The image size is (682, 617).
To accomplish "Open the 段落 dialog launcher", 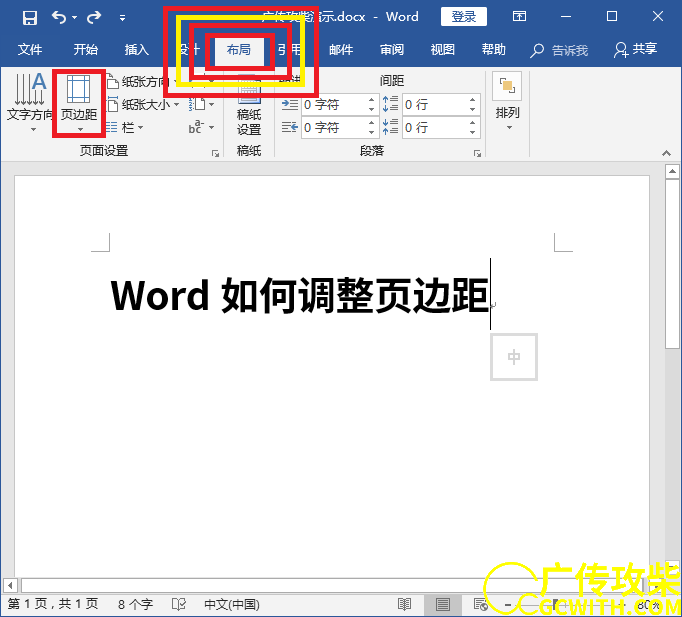I will [x=477, y=153].
